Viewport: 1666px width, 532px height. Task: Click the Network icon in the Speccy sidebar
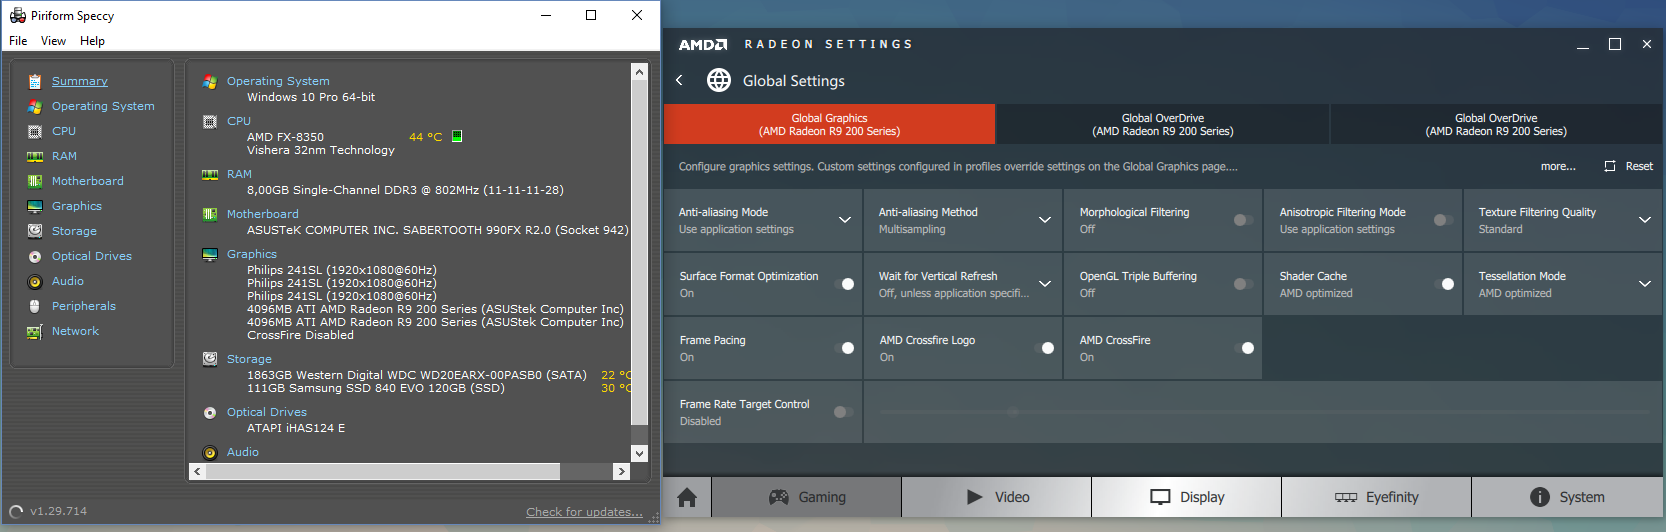click(35, 331)
